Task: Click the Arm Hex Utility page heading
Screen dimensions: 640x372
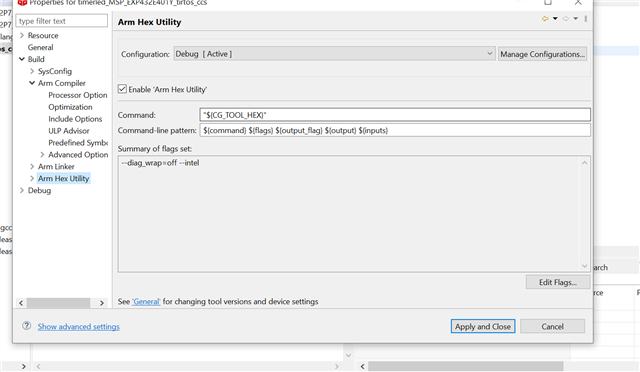Action: point(149,22)
